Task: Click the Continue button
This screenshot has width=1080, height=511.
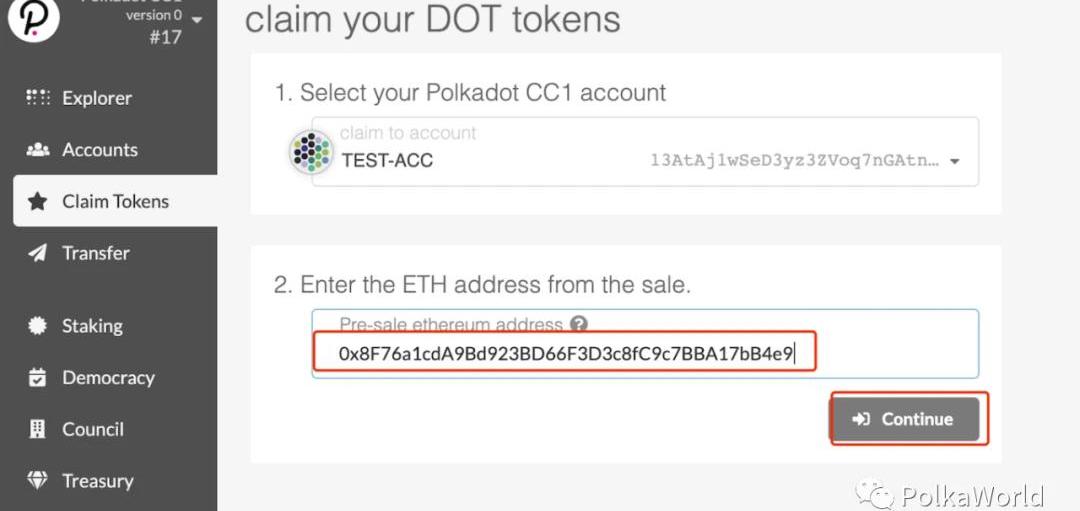Action: point(908,419)
